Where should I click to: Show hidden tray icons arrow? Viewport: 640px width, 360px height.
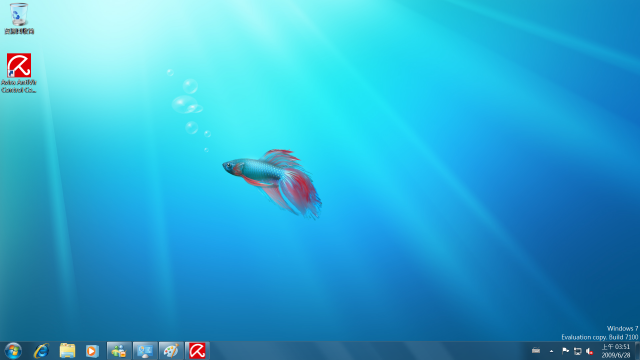551,351
